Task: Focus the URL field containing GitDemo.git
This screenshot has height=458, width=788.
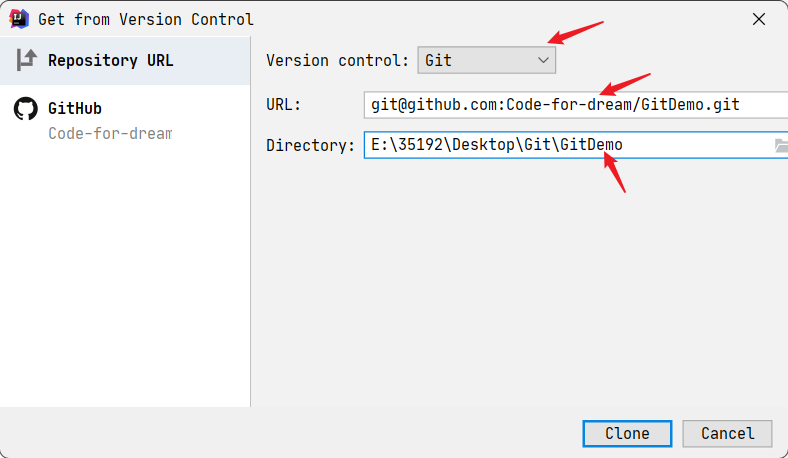Action: [576, 105]
